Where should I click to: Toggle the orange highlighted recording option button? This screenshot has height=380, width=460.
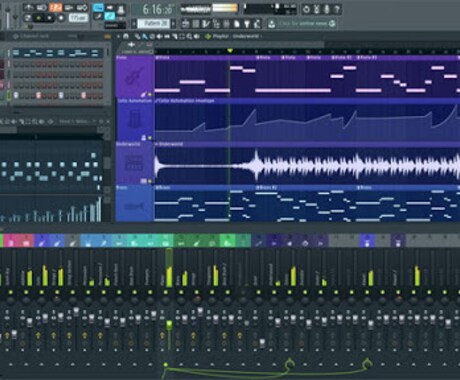55,7
